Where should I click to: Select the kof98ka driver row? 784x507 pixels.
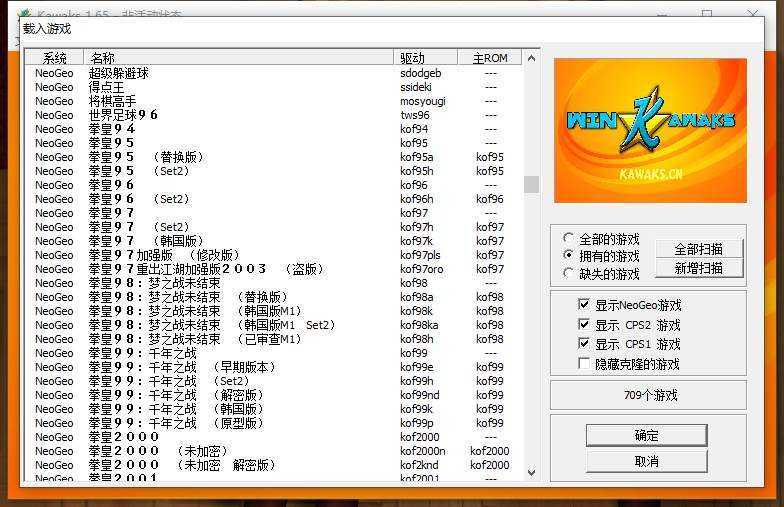[274, 325]
